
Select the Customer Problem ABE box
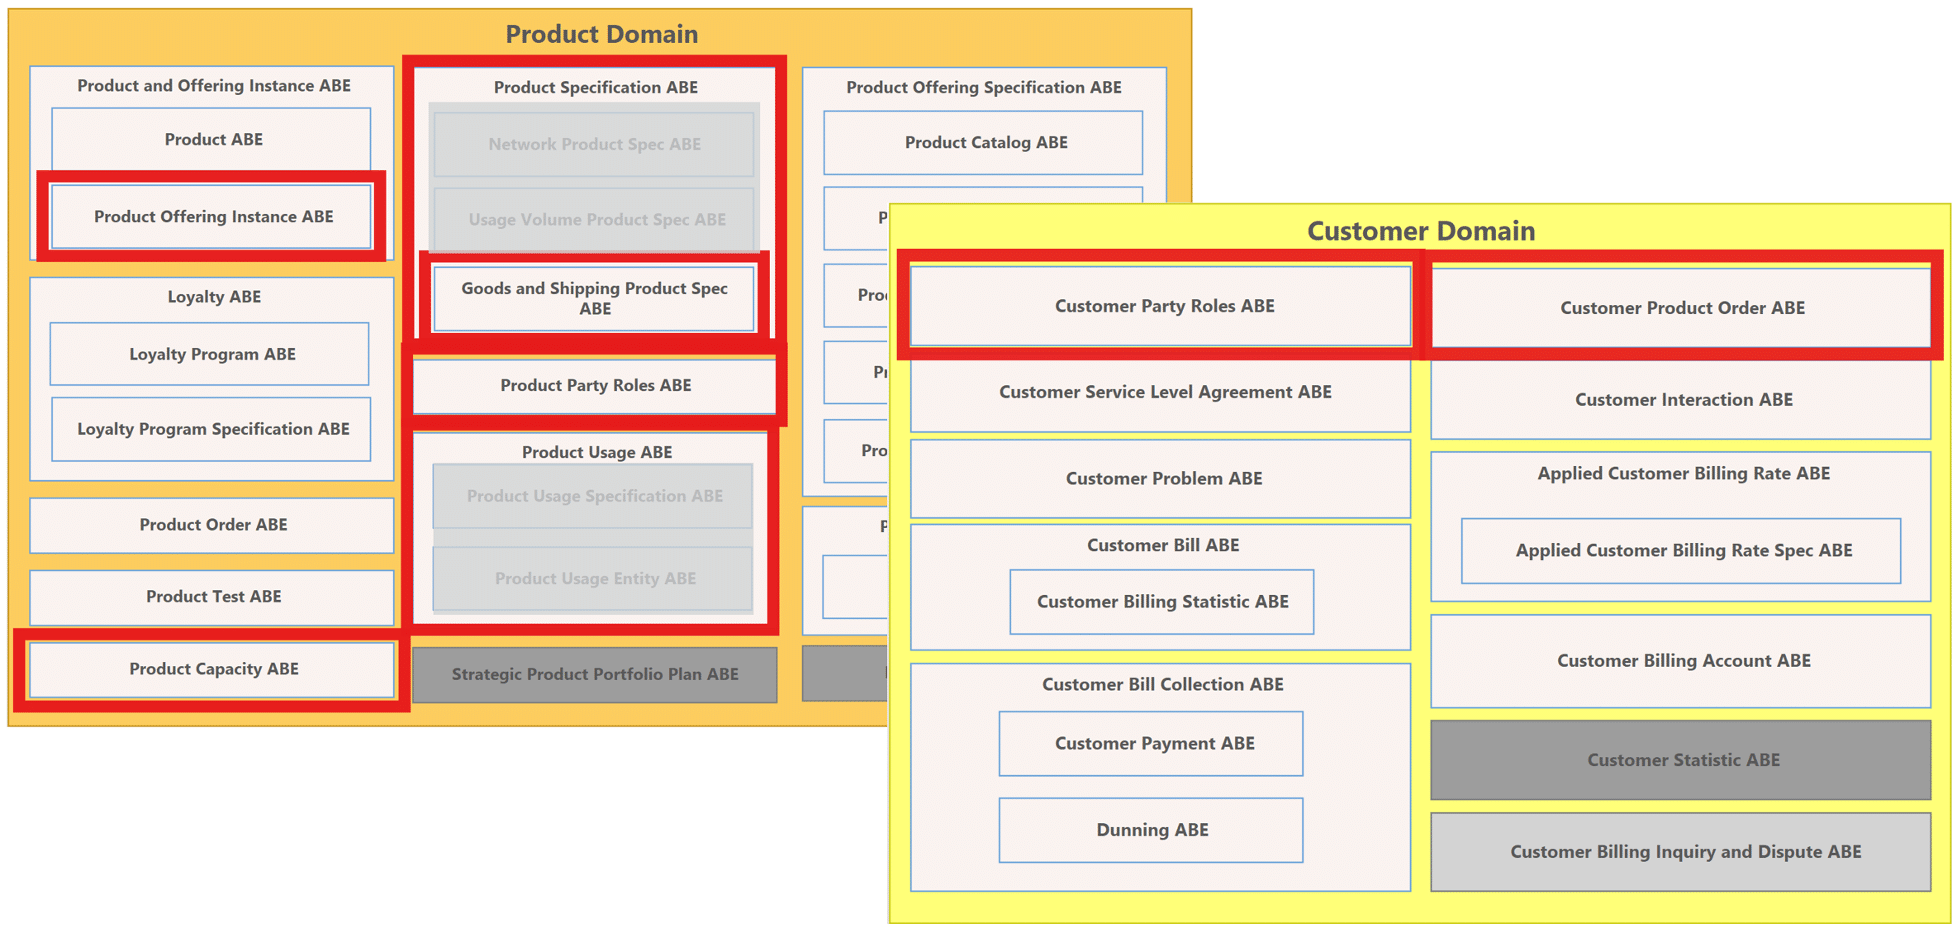[1161, 478]
